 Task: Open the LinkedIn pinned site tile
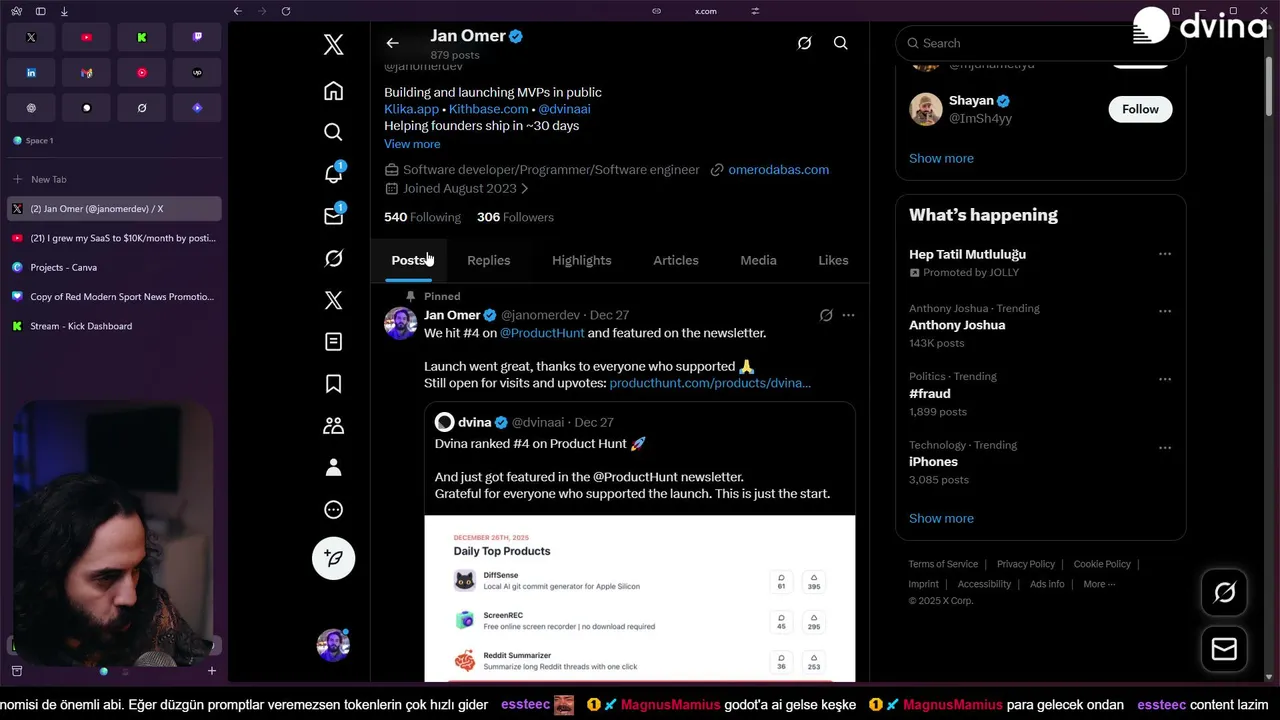(x=31, y=73)
